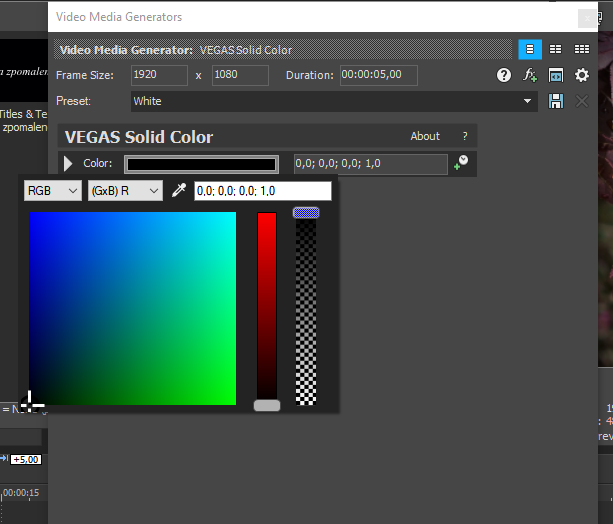Click the replace plug-in window icon
Viewport: 613px width, 524px height.
tap(556, 75)
